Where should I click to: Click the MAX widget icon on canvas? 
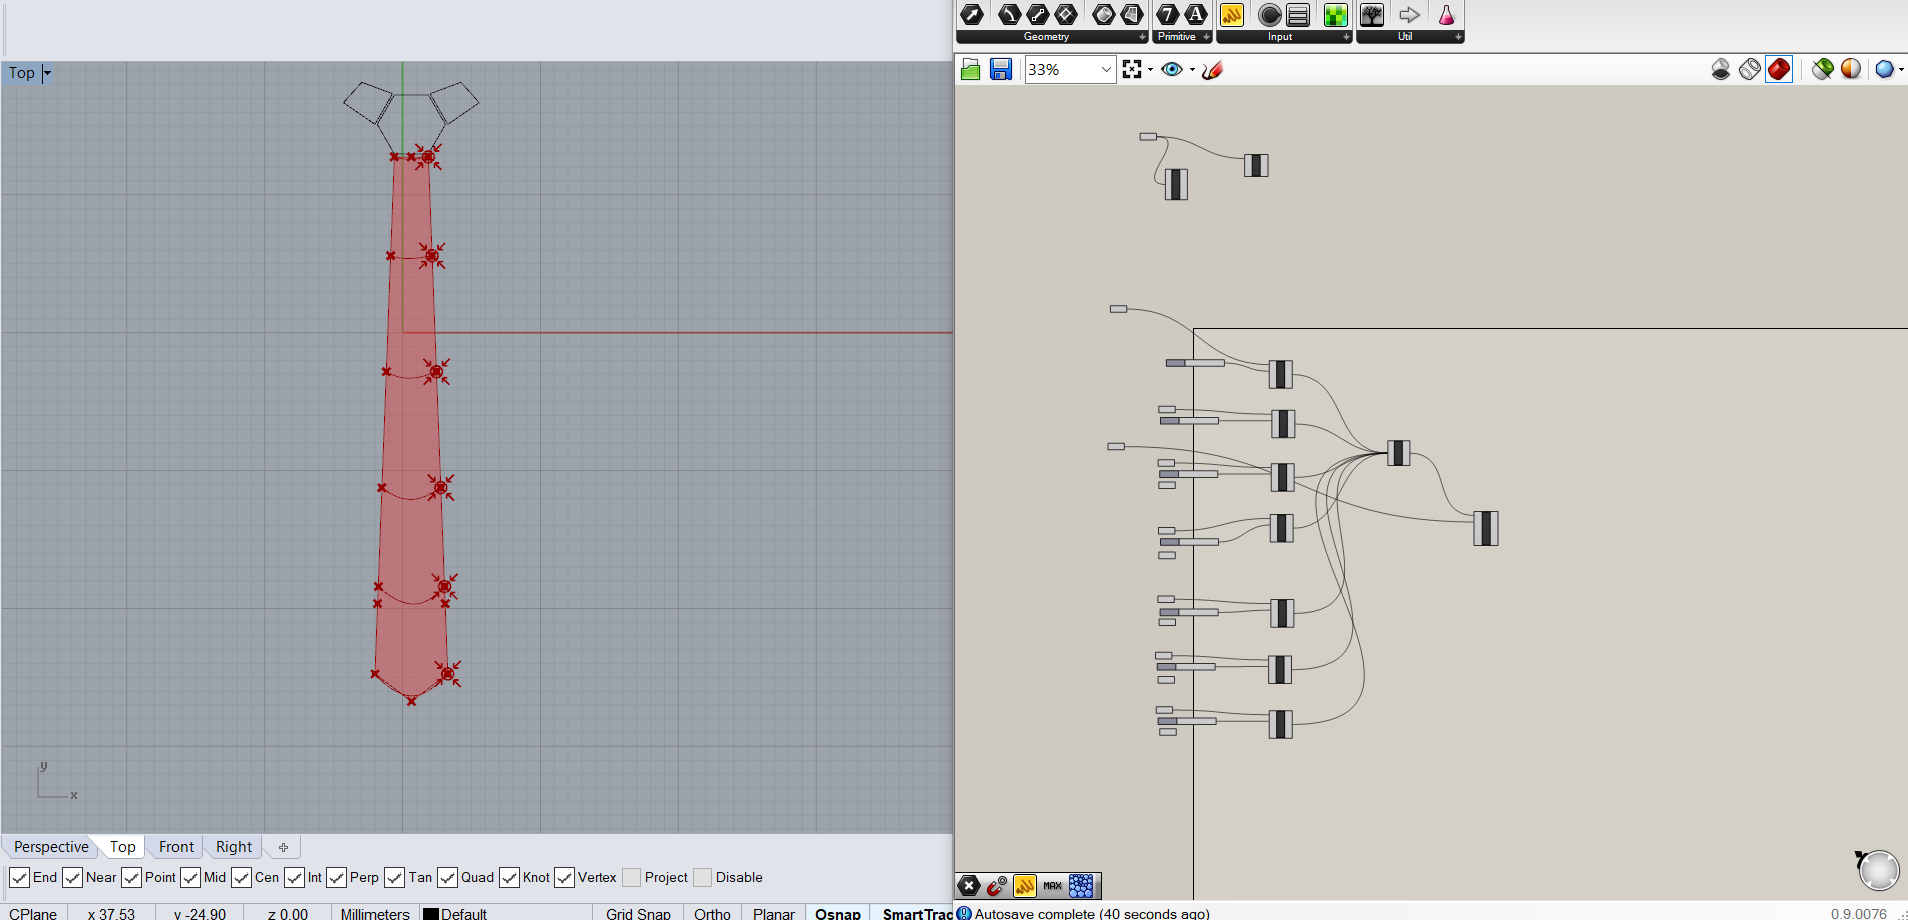point(1053,885)
